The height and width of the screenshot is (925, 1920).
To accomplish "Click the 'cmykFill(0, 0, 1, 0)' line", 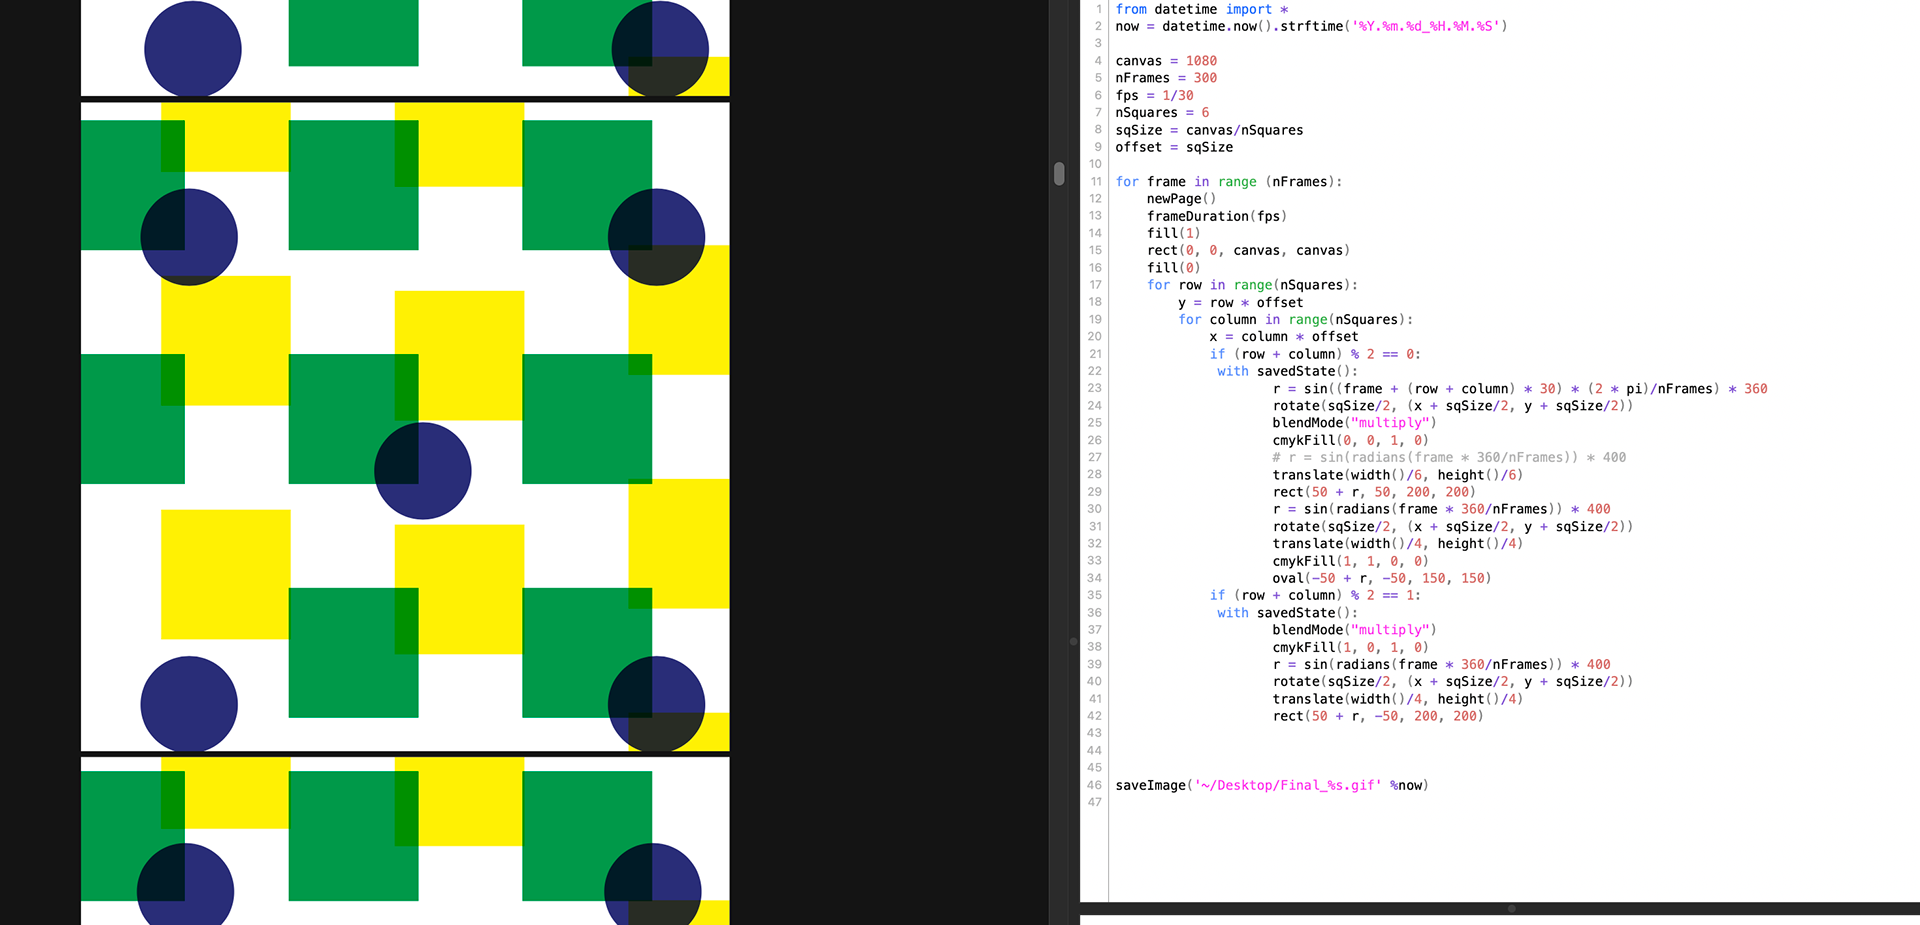I will 1350,440.
